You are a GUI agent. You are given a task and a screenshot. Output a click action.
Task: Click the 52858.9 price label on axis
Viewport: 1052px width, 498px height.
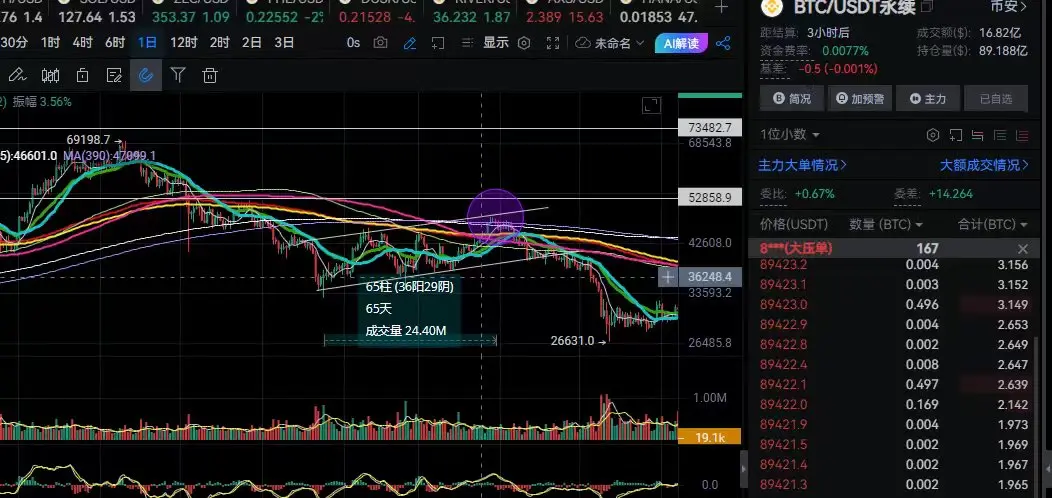click(x=710, y=197)
